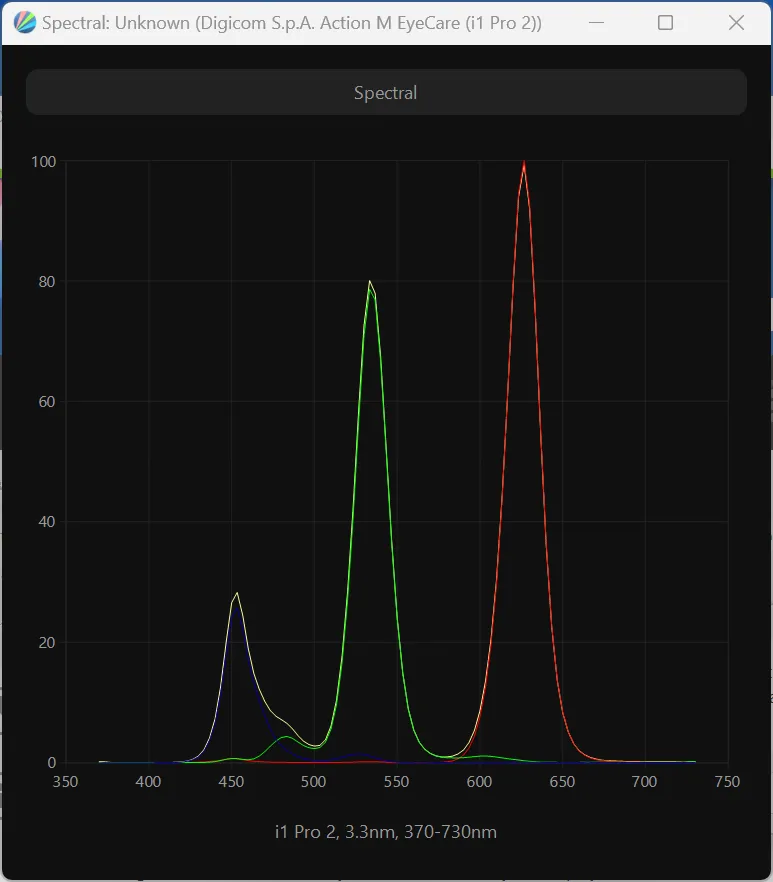773x882 pixels.
Task: Click the '450' wavelength axis label
Action: [231, 782]
